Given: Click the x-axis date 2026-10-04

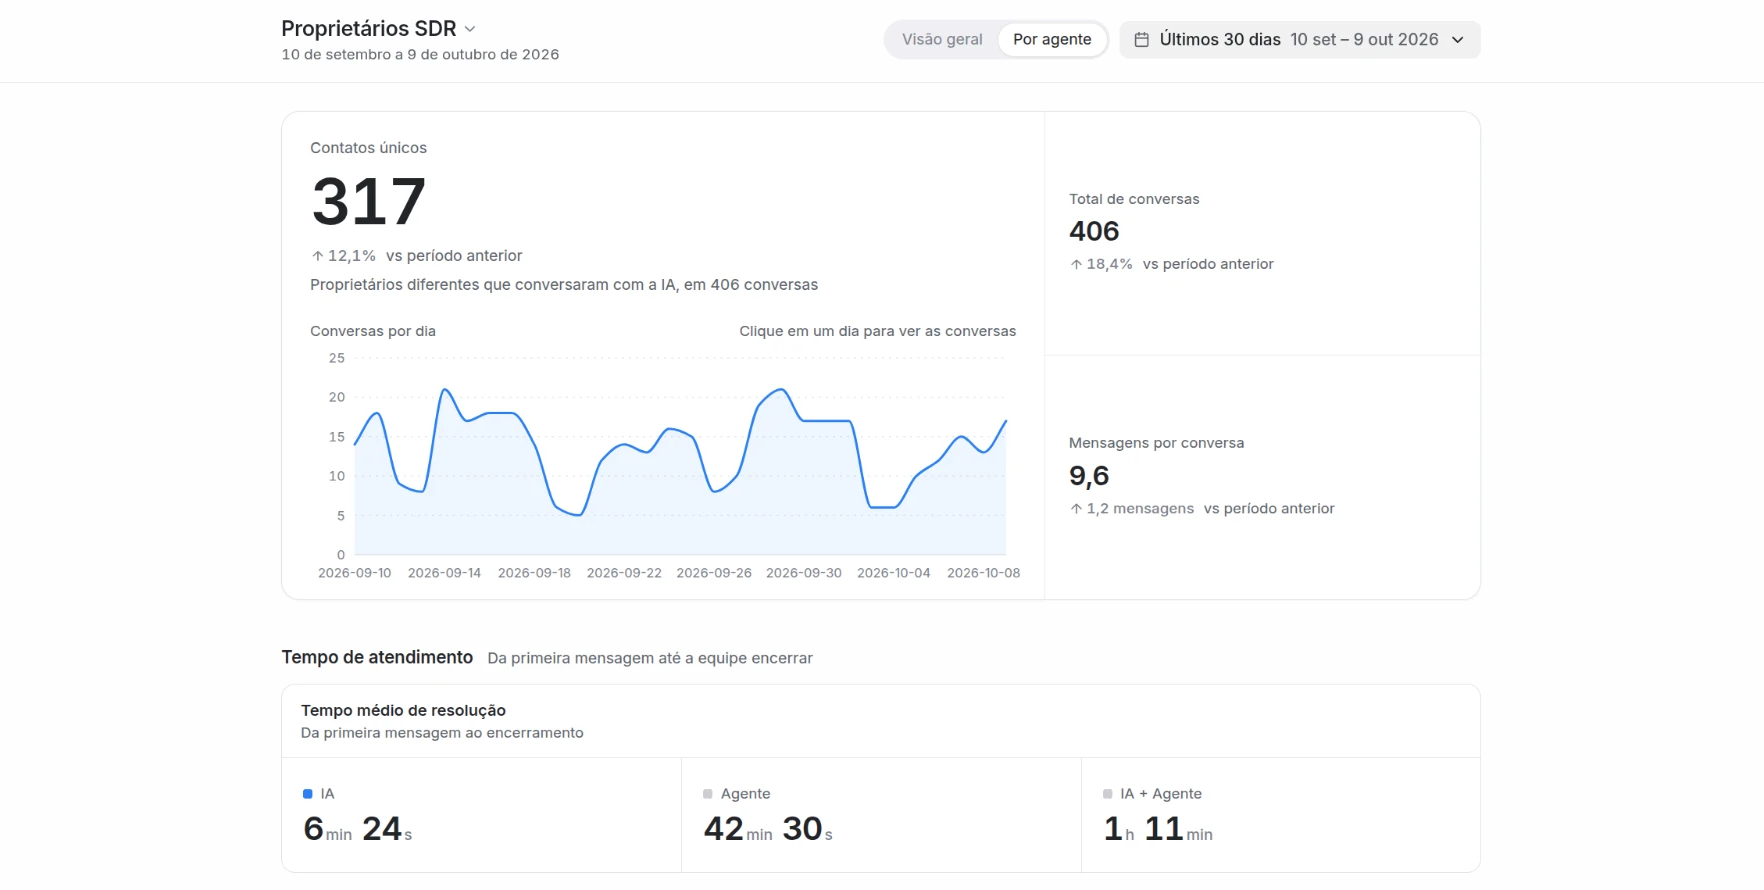Looking at the screenshot, I should [x=894, y=573].
